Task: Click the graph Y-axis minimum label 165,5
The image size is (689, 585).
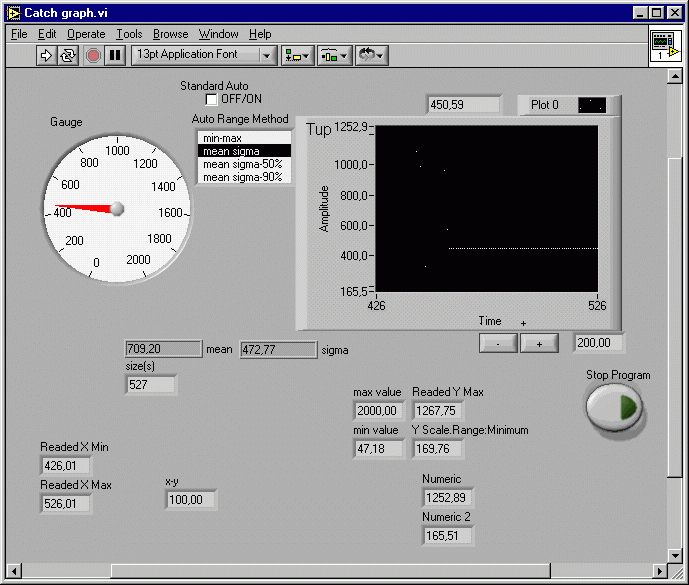Action: [x=354, y=291]
